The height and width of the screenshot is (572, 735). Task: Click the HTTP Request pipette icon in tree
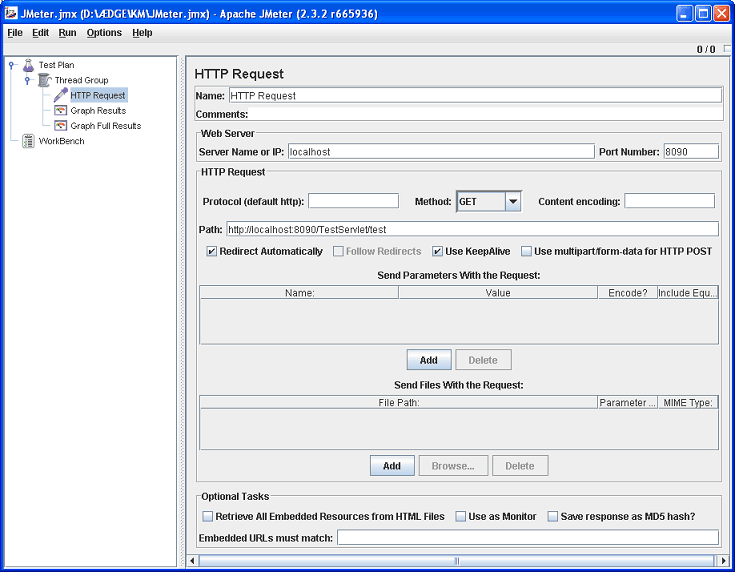coord(60,95)
